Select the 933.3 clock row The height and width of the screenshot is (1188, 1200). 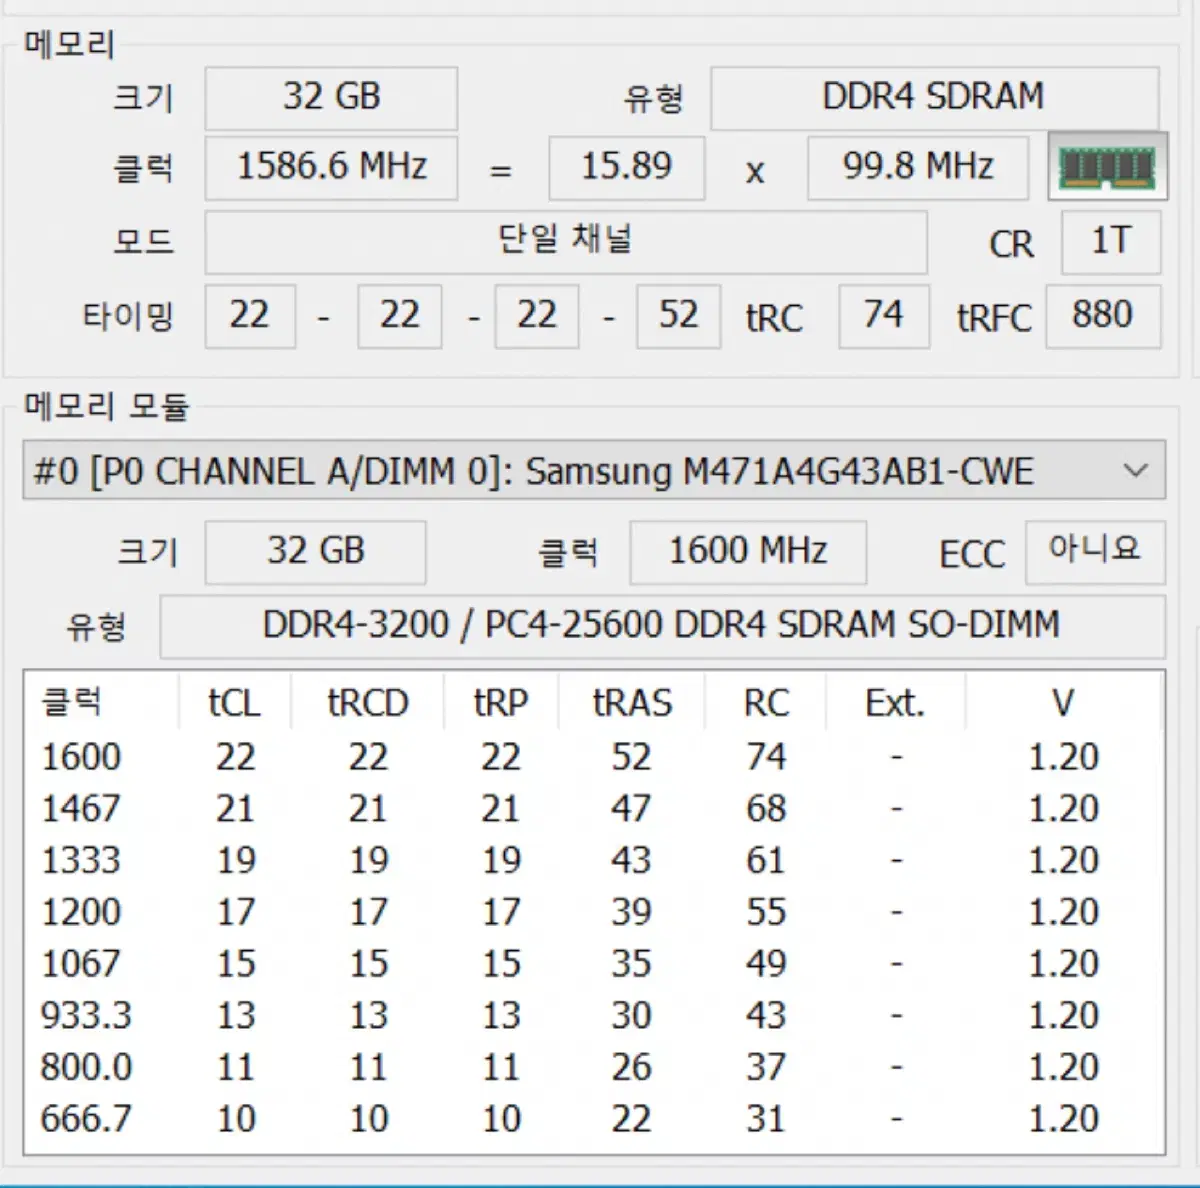(594, 1016)
